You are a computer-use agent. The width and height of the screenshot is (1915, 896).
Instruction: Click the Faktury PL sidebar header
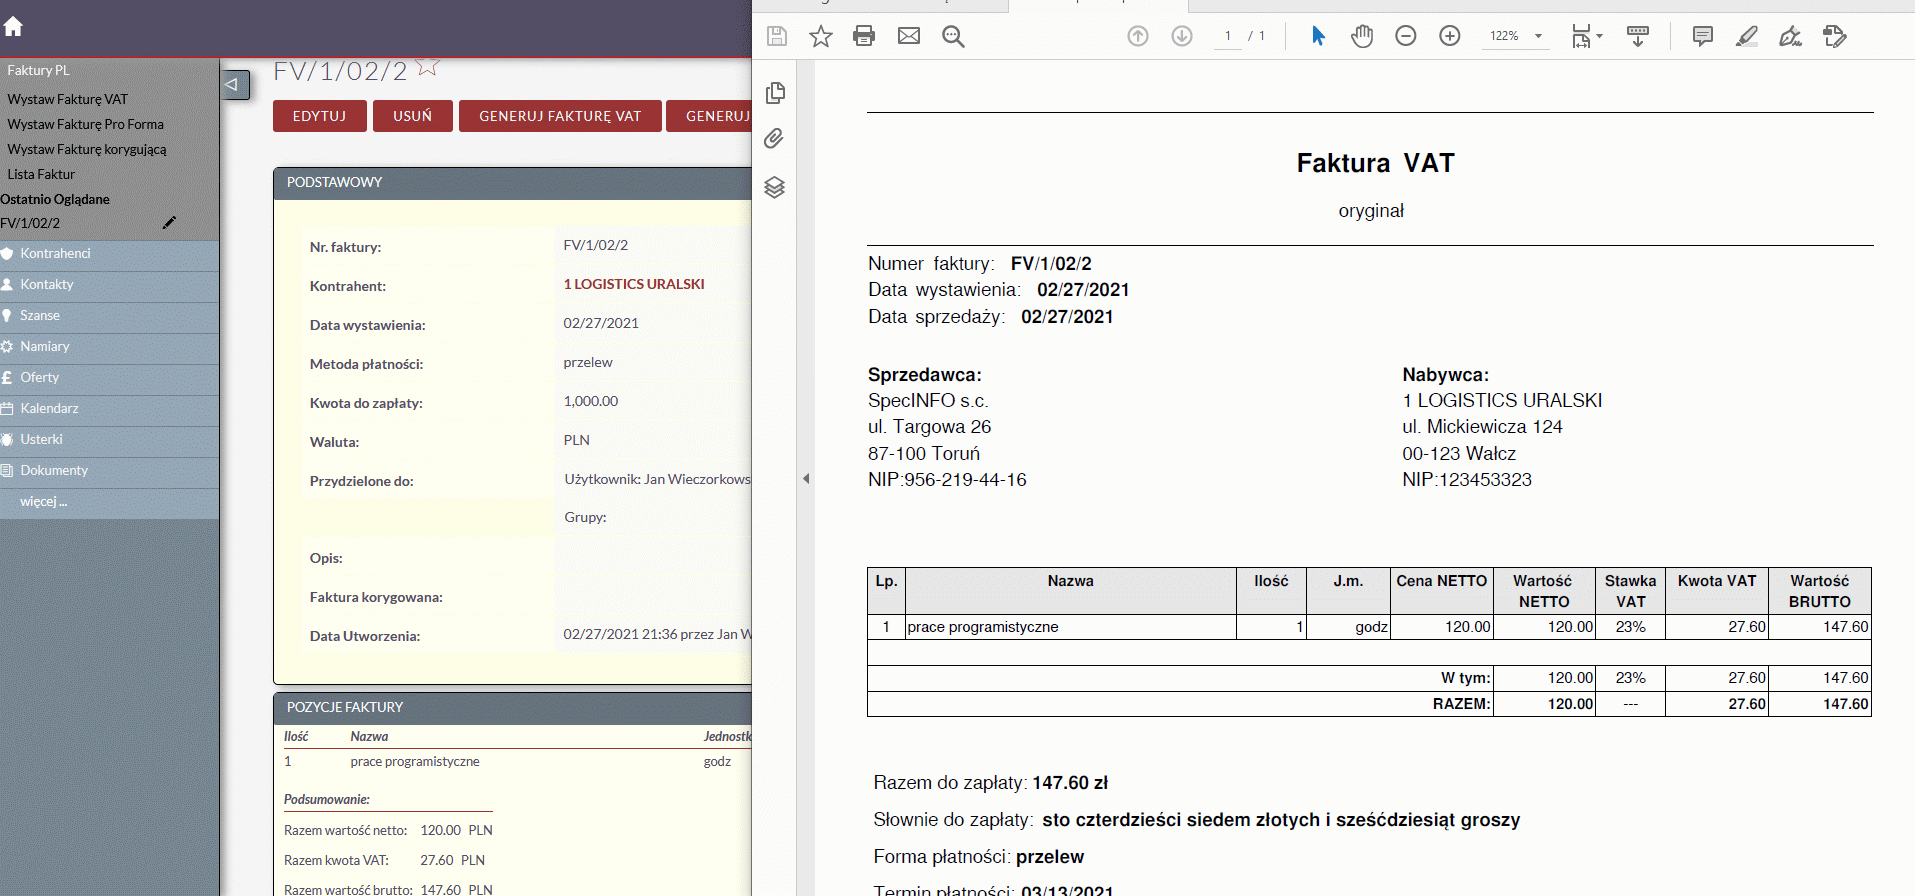click(x=38, y=70)
